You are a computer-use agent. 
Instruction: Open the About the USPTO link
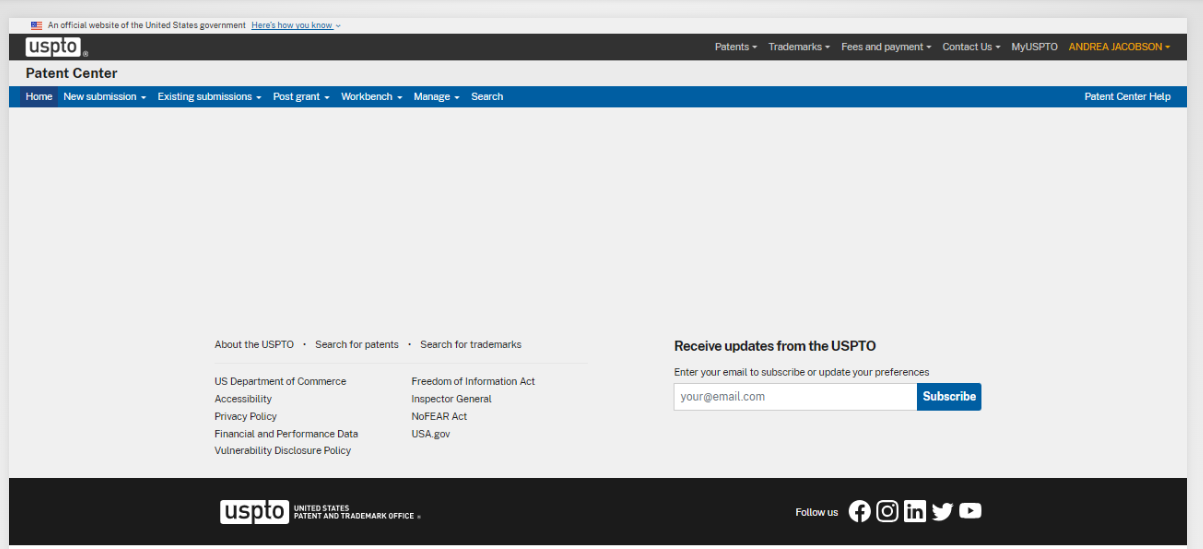(x=254, y=344)
